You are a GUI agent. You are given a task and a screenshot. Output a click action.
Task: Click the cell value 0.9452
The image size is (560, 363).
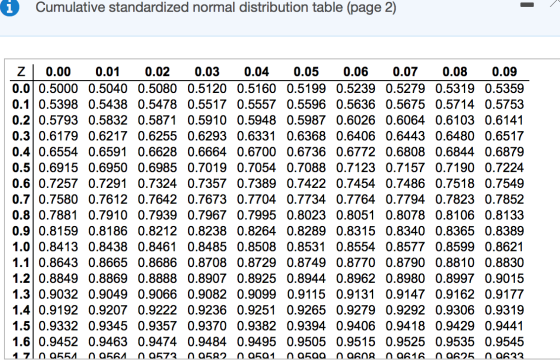58,342
